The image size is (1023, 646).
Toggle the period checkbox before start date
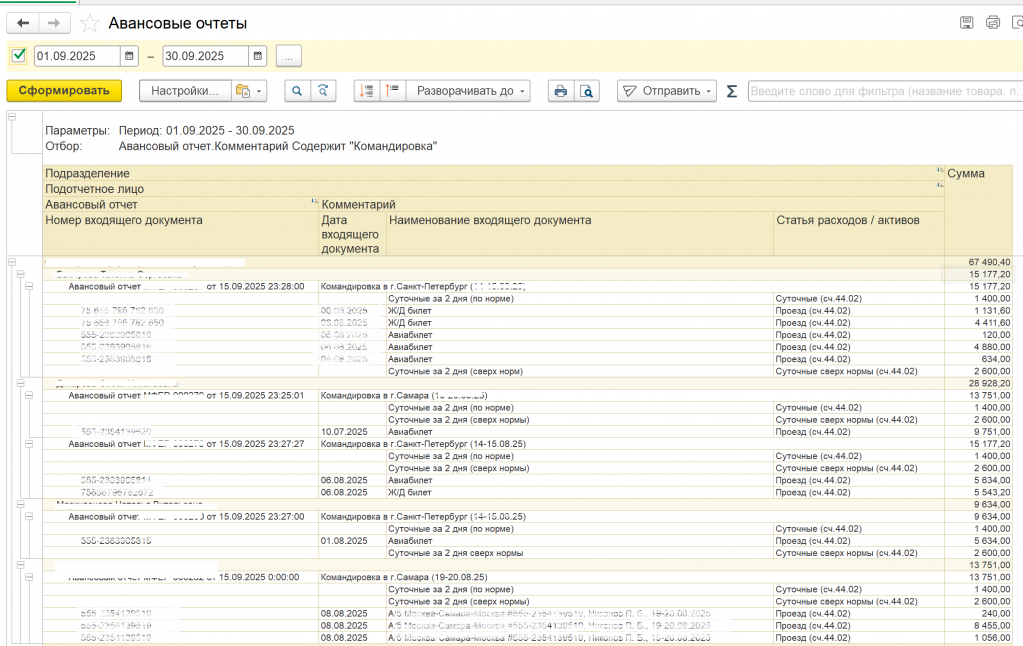click(18, 56)
